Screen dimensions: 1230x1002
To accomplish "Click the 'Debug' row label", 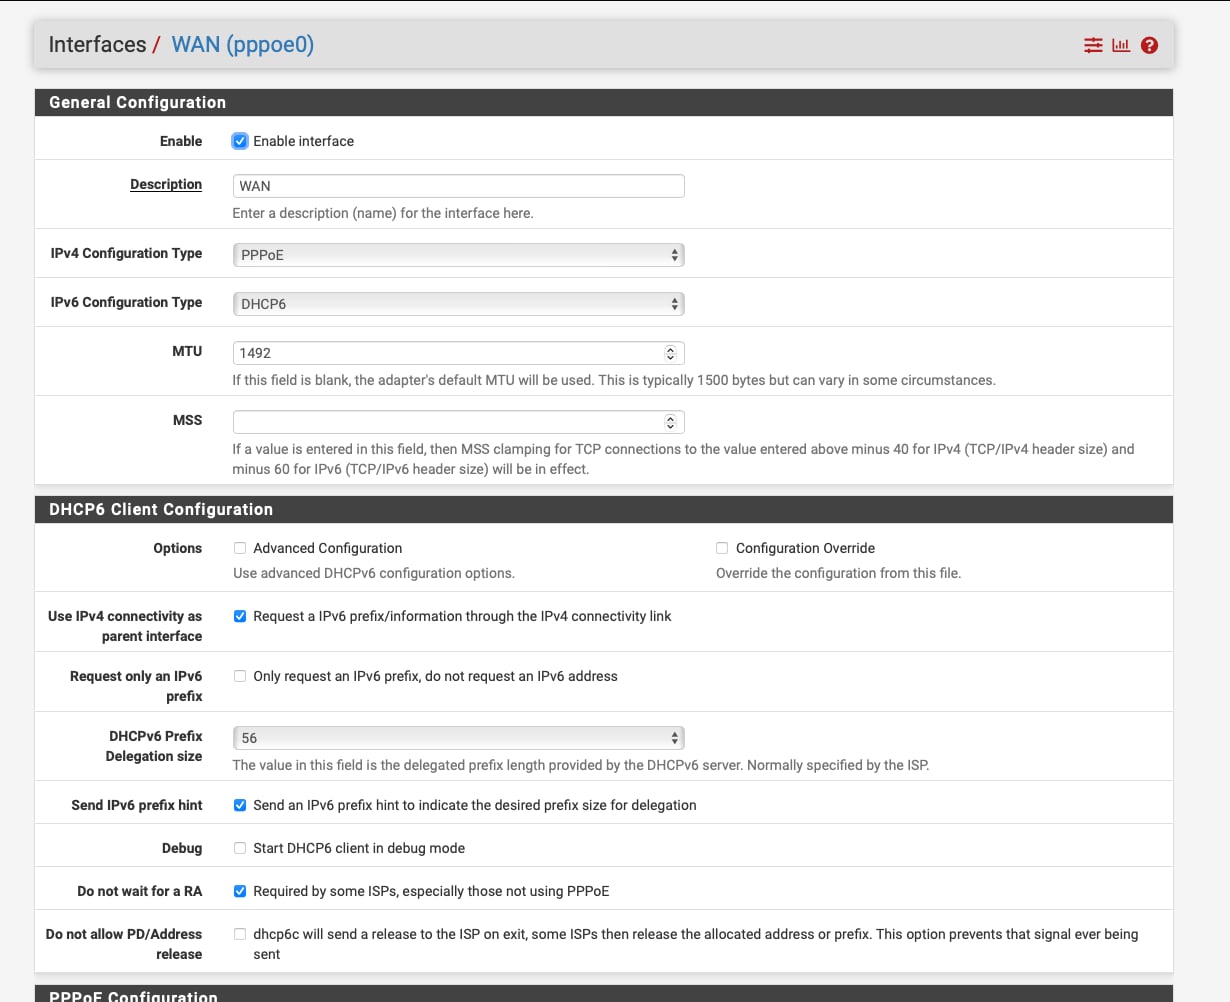I will click(x=182, y=848).
